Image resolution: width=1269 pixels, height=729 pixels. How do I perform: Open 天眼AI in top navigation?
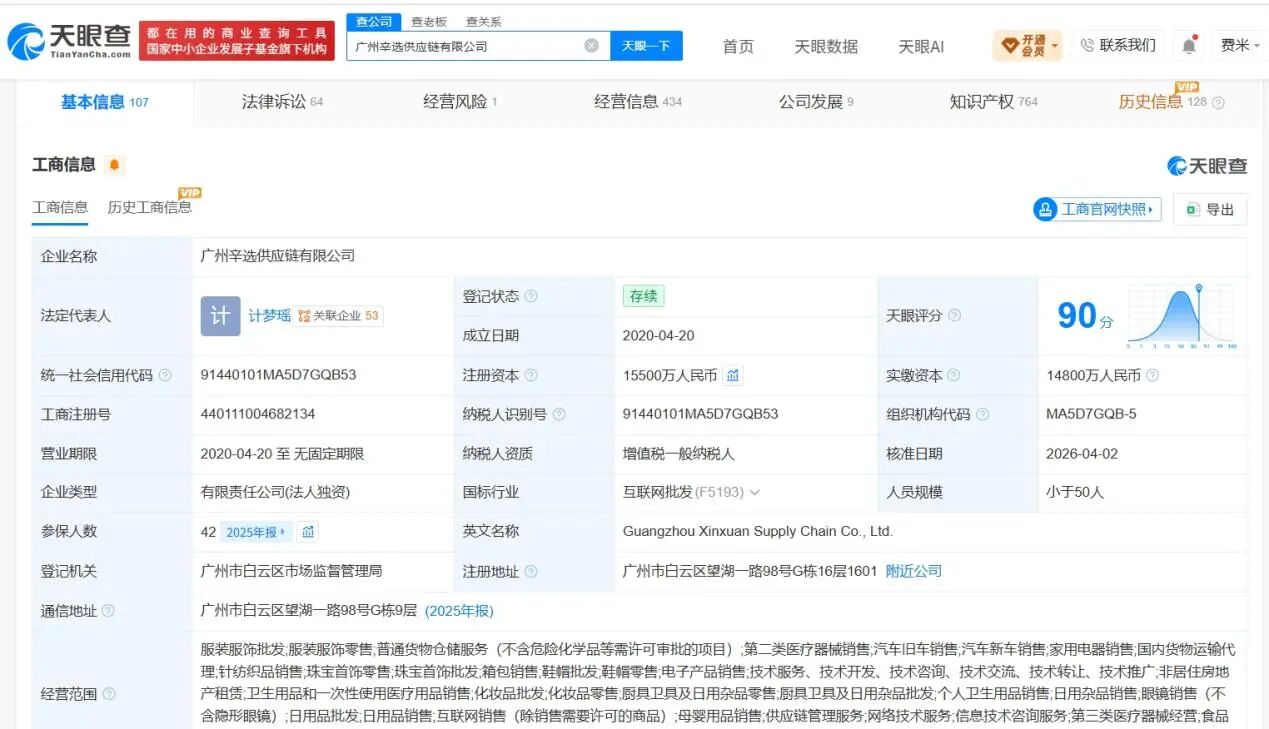coord(921,46)
